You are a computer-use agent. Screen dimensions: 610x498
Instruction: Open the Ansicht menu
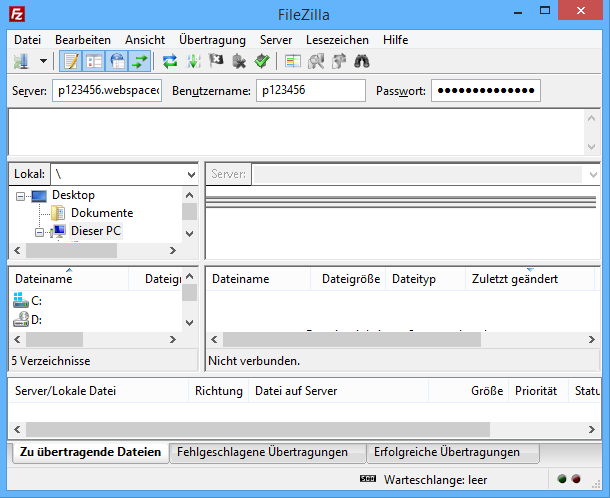(145, 40)
